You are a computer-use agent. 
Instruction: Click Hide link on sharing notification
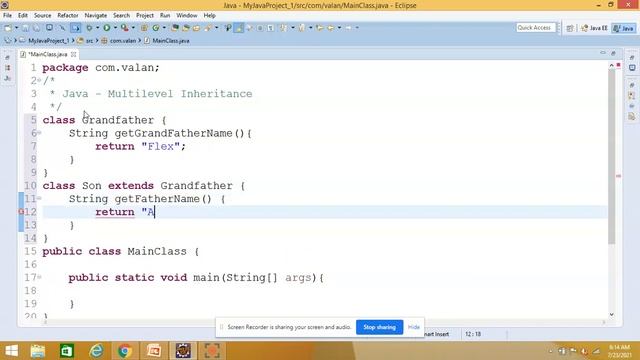point(413,327)
